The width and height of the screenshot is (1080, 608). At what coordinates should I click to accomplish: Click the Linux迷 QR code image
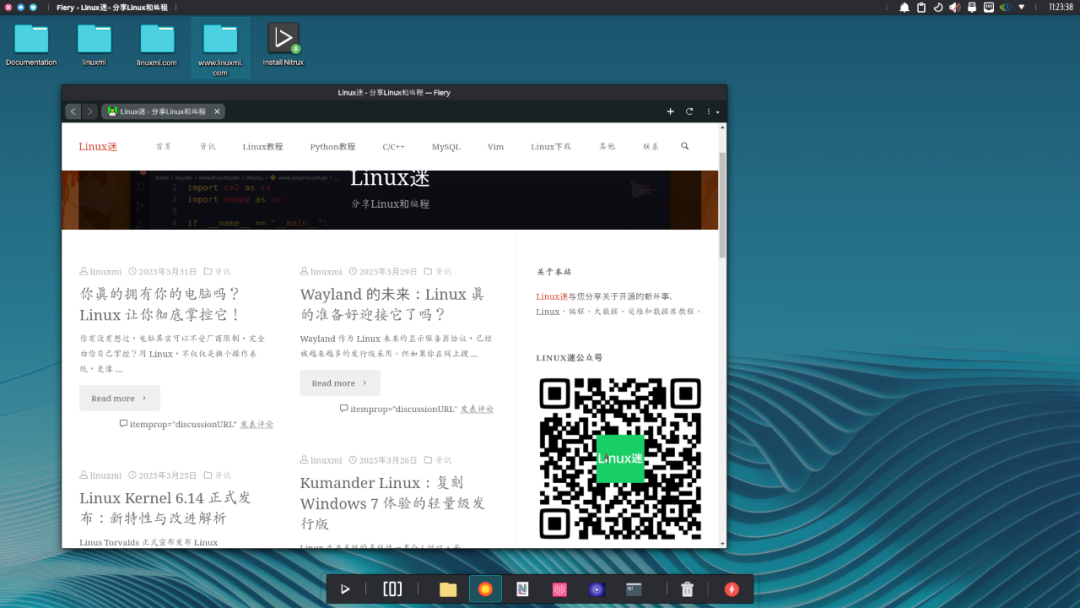(x=620, y=458)
